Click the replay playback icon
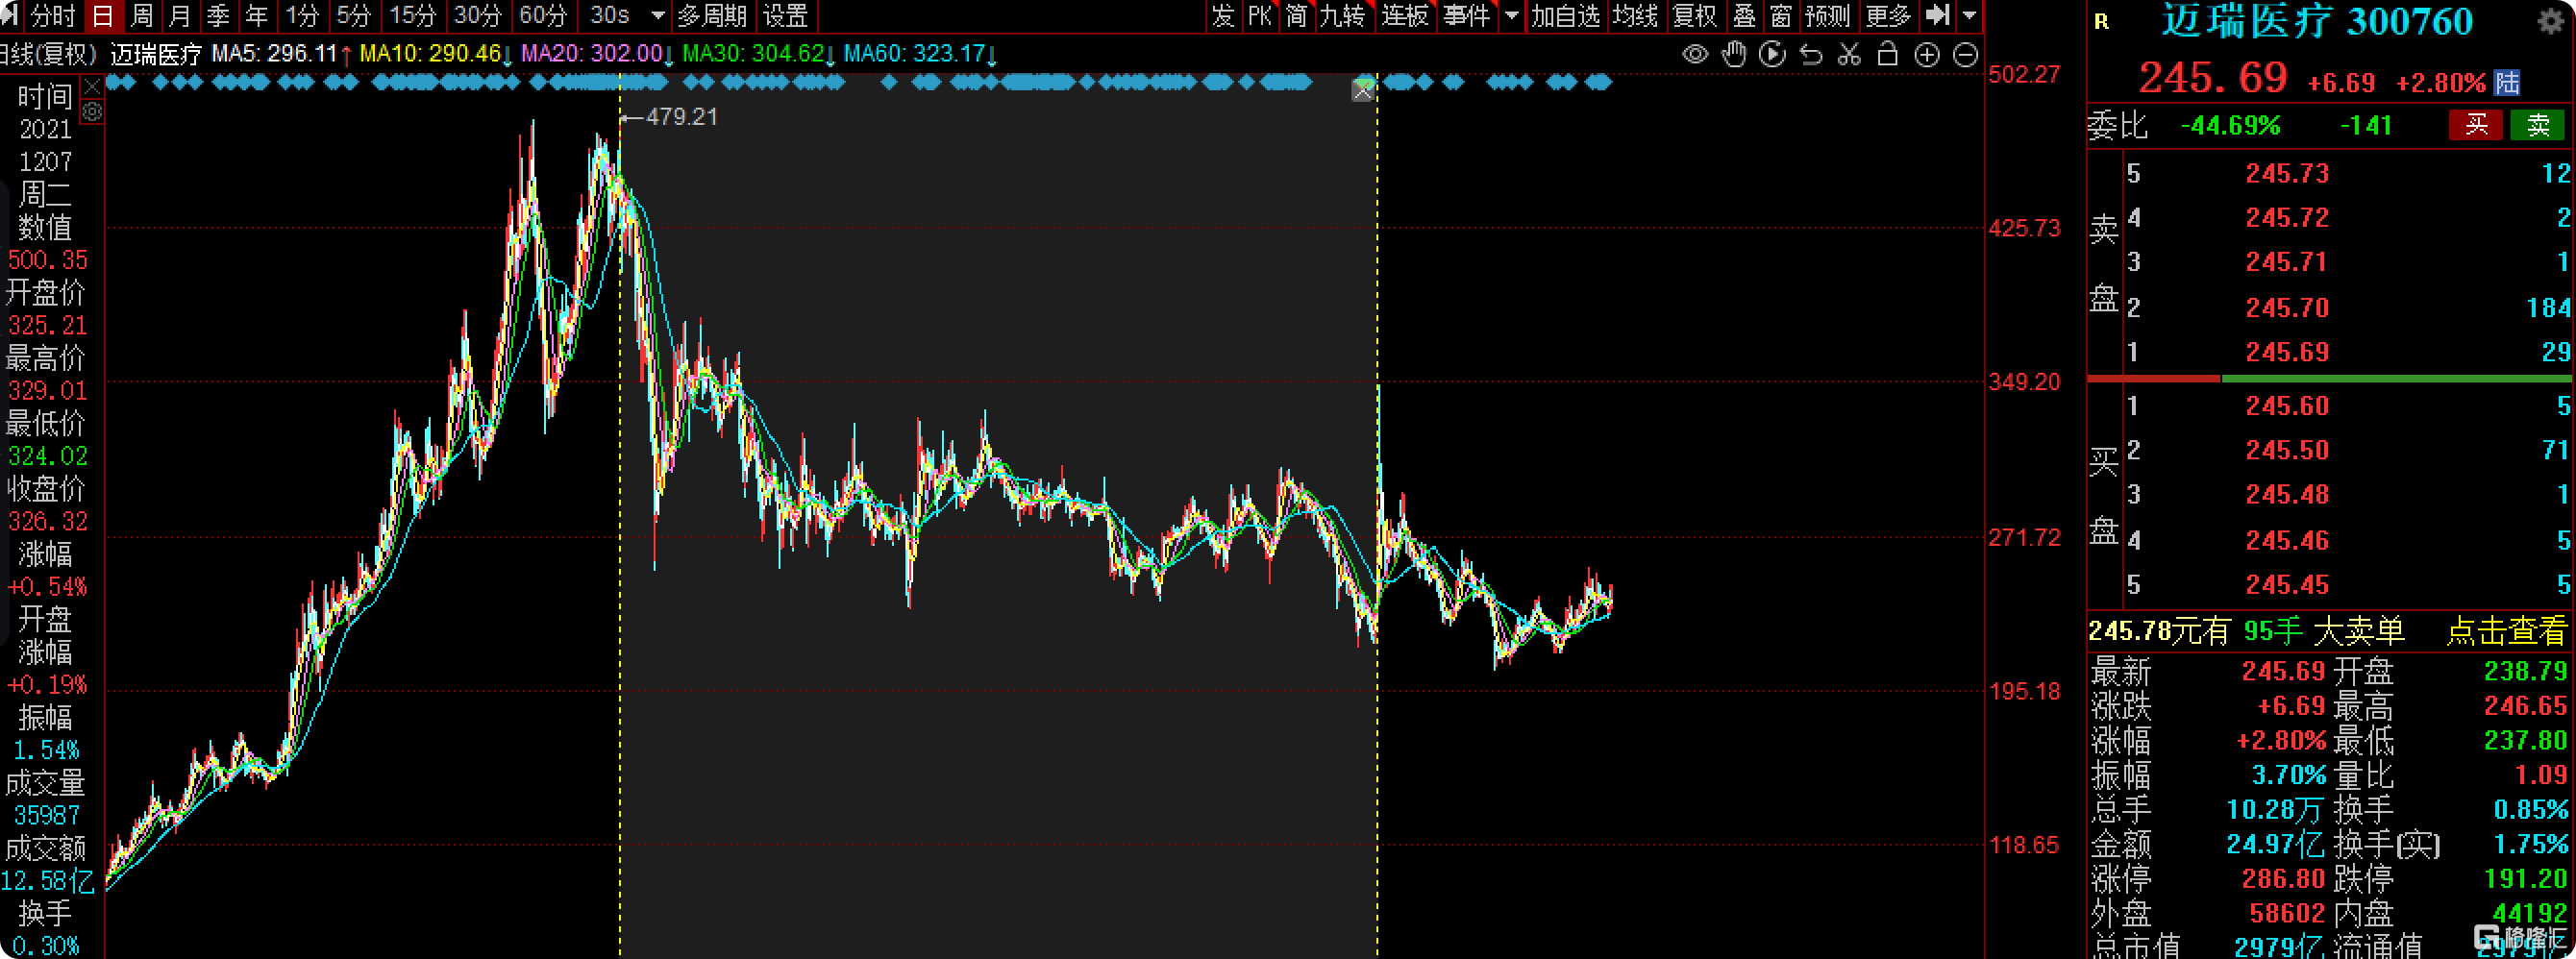This screenshot has width=2576, height=959. click(x=1771, y=54)
